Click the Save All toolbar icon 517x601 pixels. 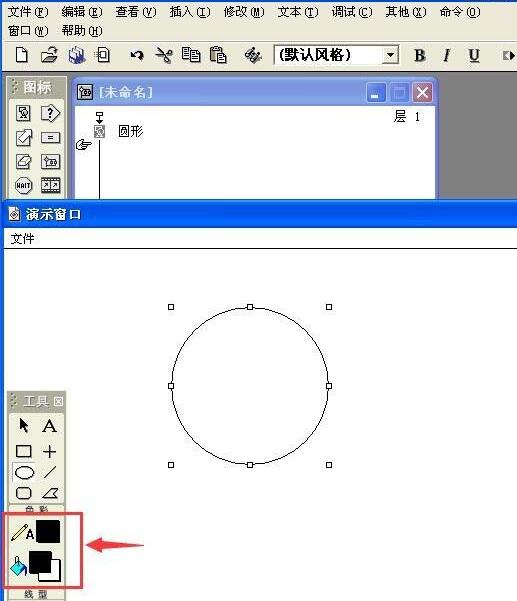[77, 55]
